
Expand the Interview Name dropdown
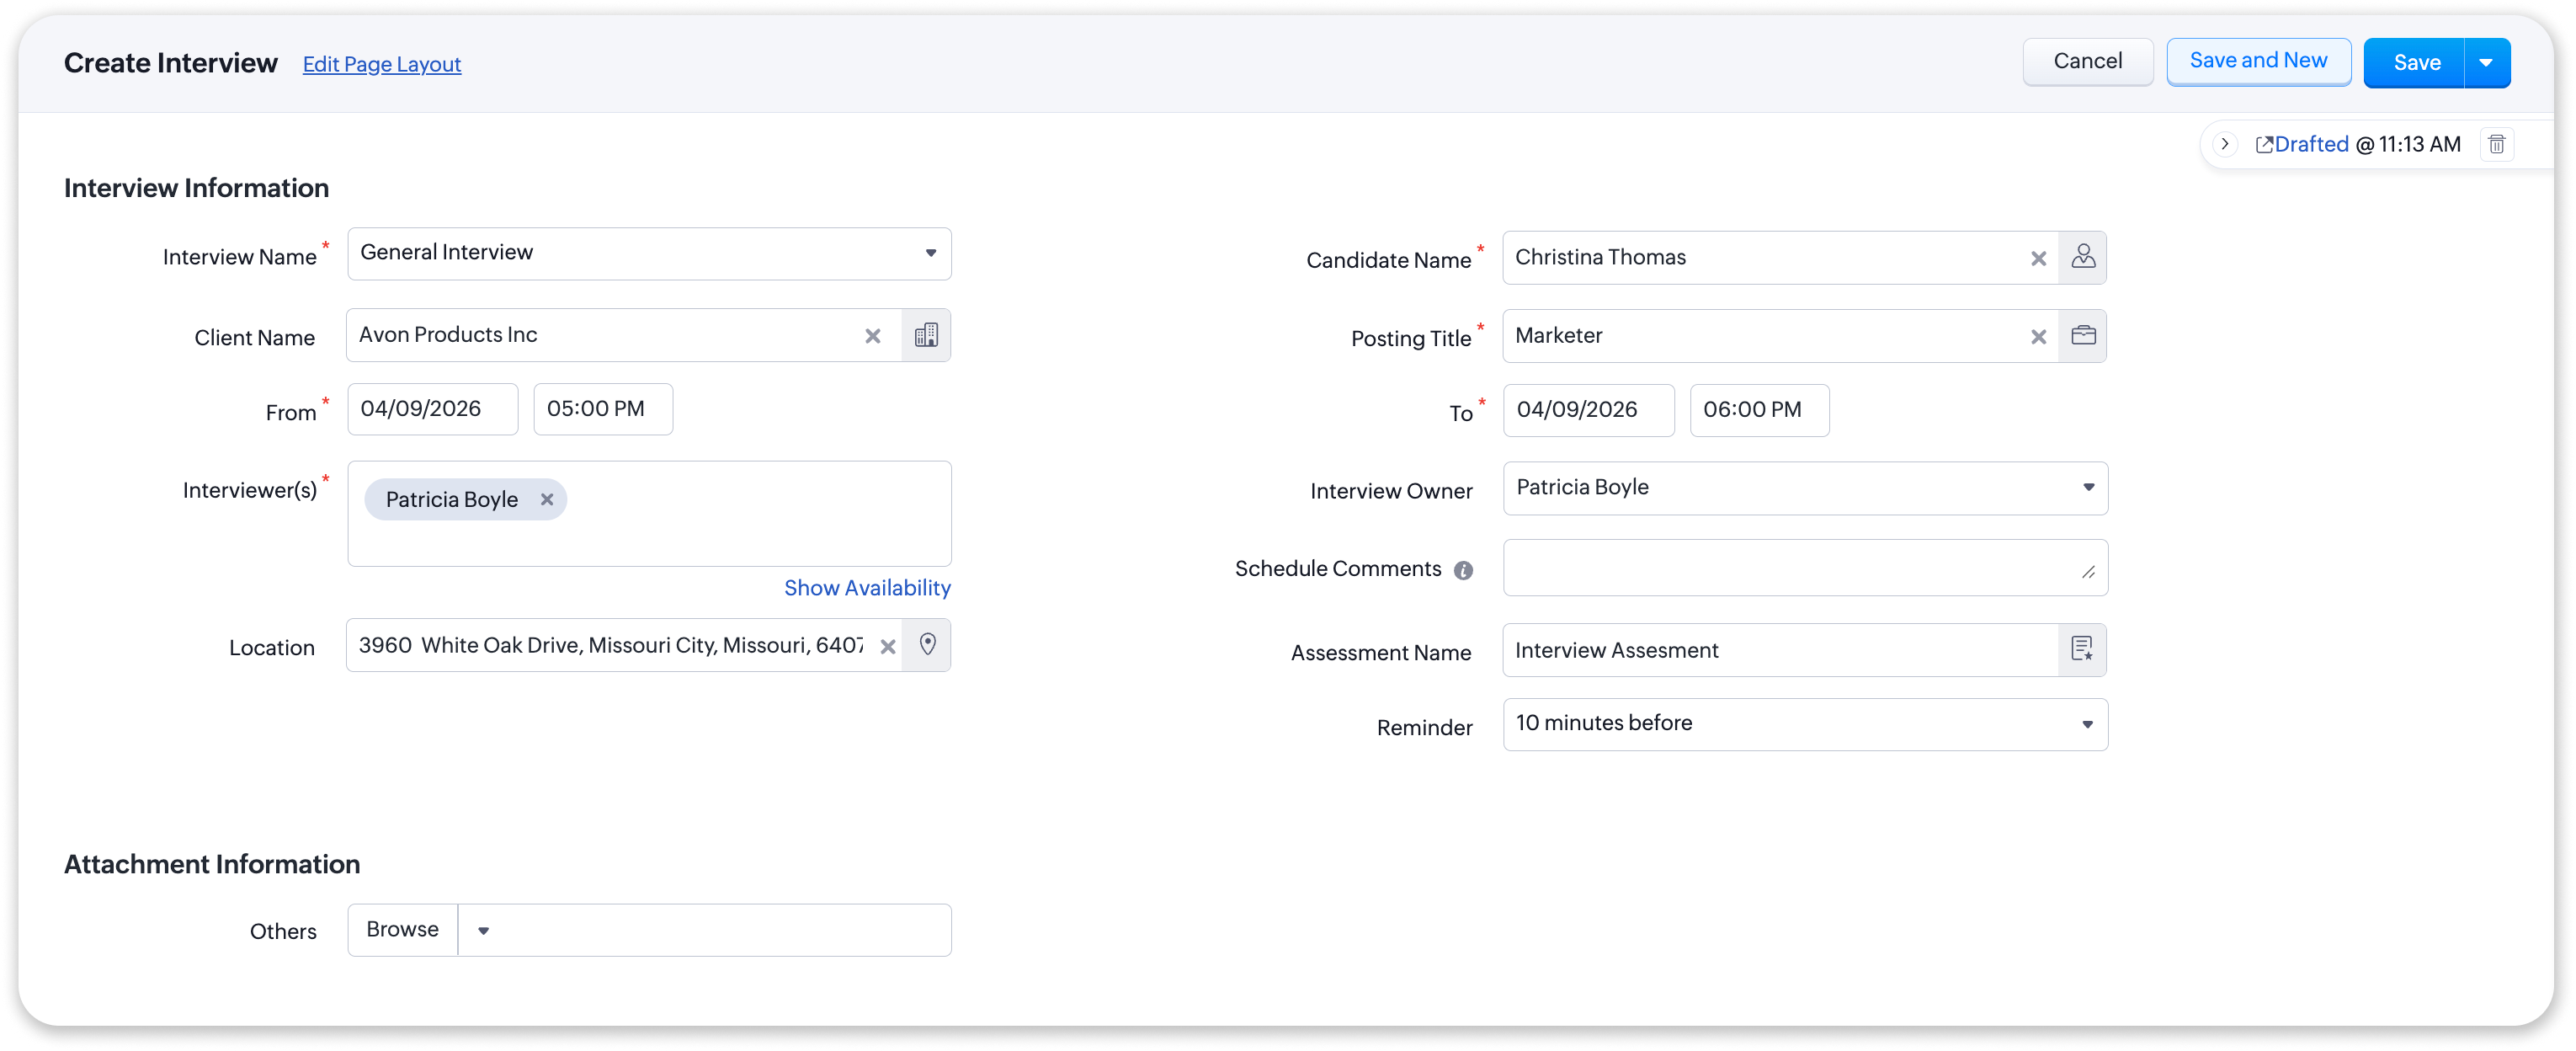[x=930, y=254]
